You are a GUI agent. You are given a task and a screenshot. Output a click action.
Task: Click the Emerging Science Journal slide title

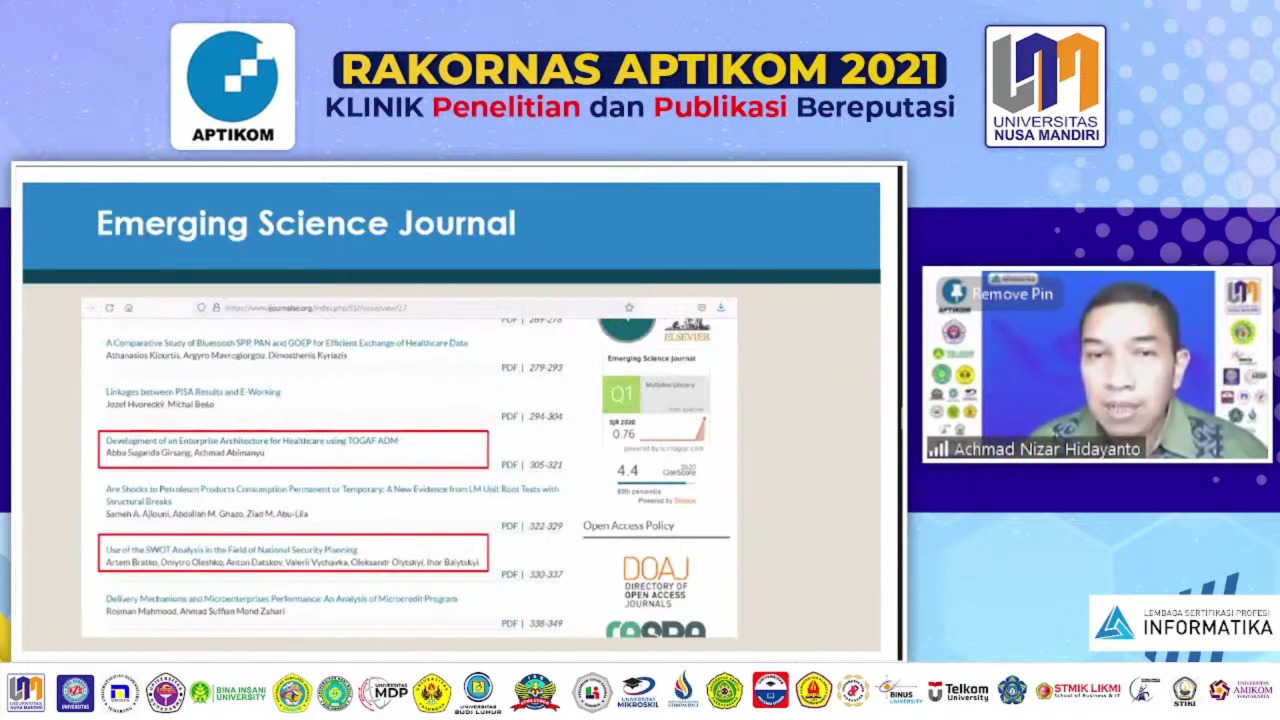tap(306, 224)
